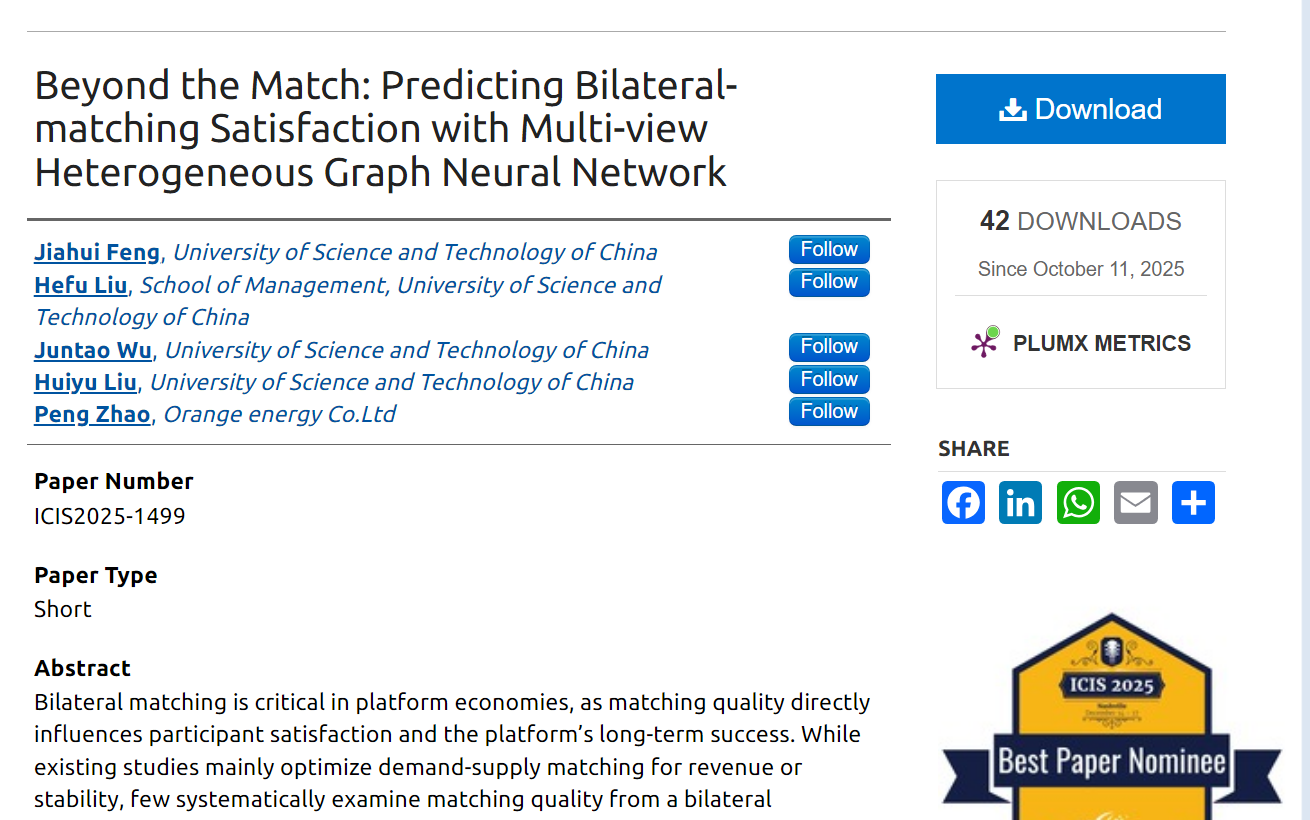
Task: Open Juntao Wu author link
Action: (93, 350)
